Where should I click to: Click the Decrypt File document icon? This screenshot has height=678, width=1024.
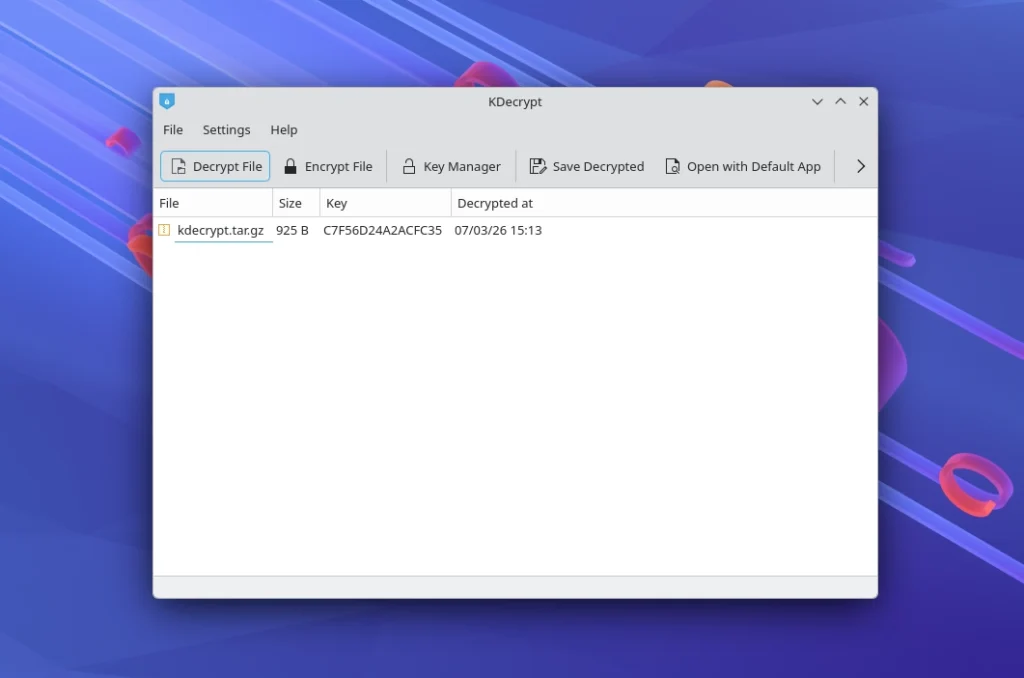point(178,167)
